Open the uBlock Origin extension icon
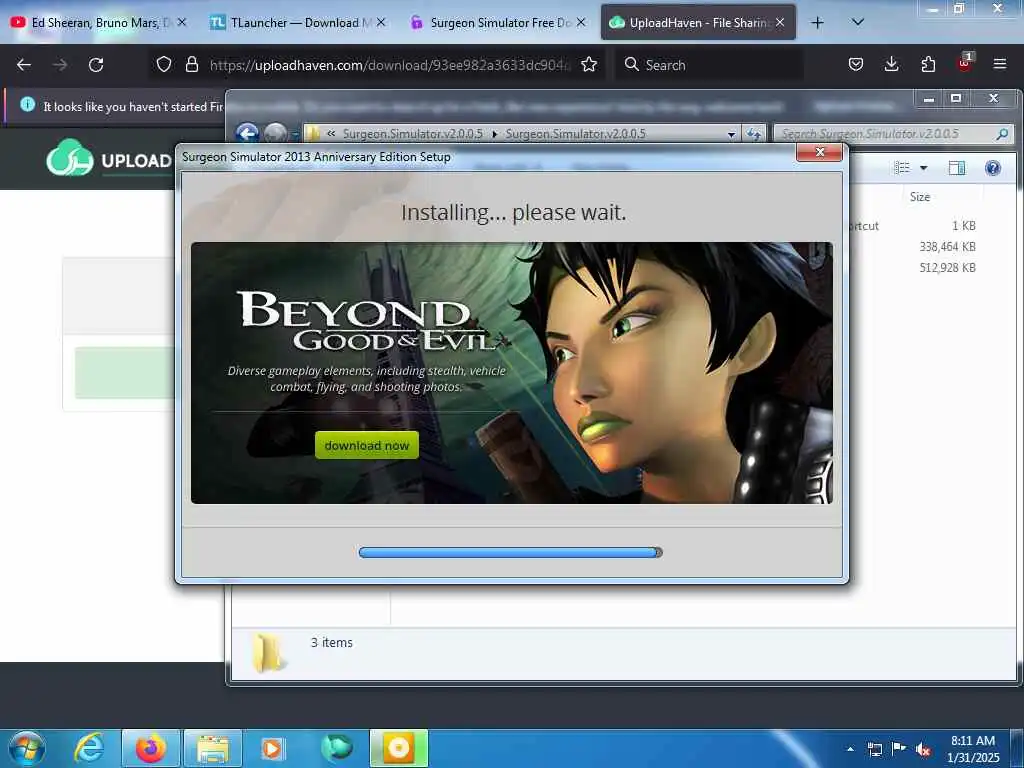The image size is (1024, 768). (x=965, y=63)
